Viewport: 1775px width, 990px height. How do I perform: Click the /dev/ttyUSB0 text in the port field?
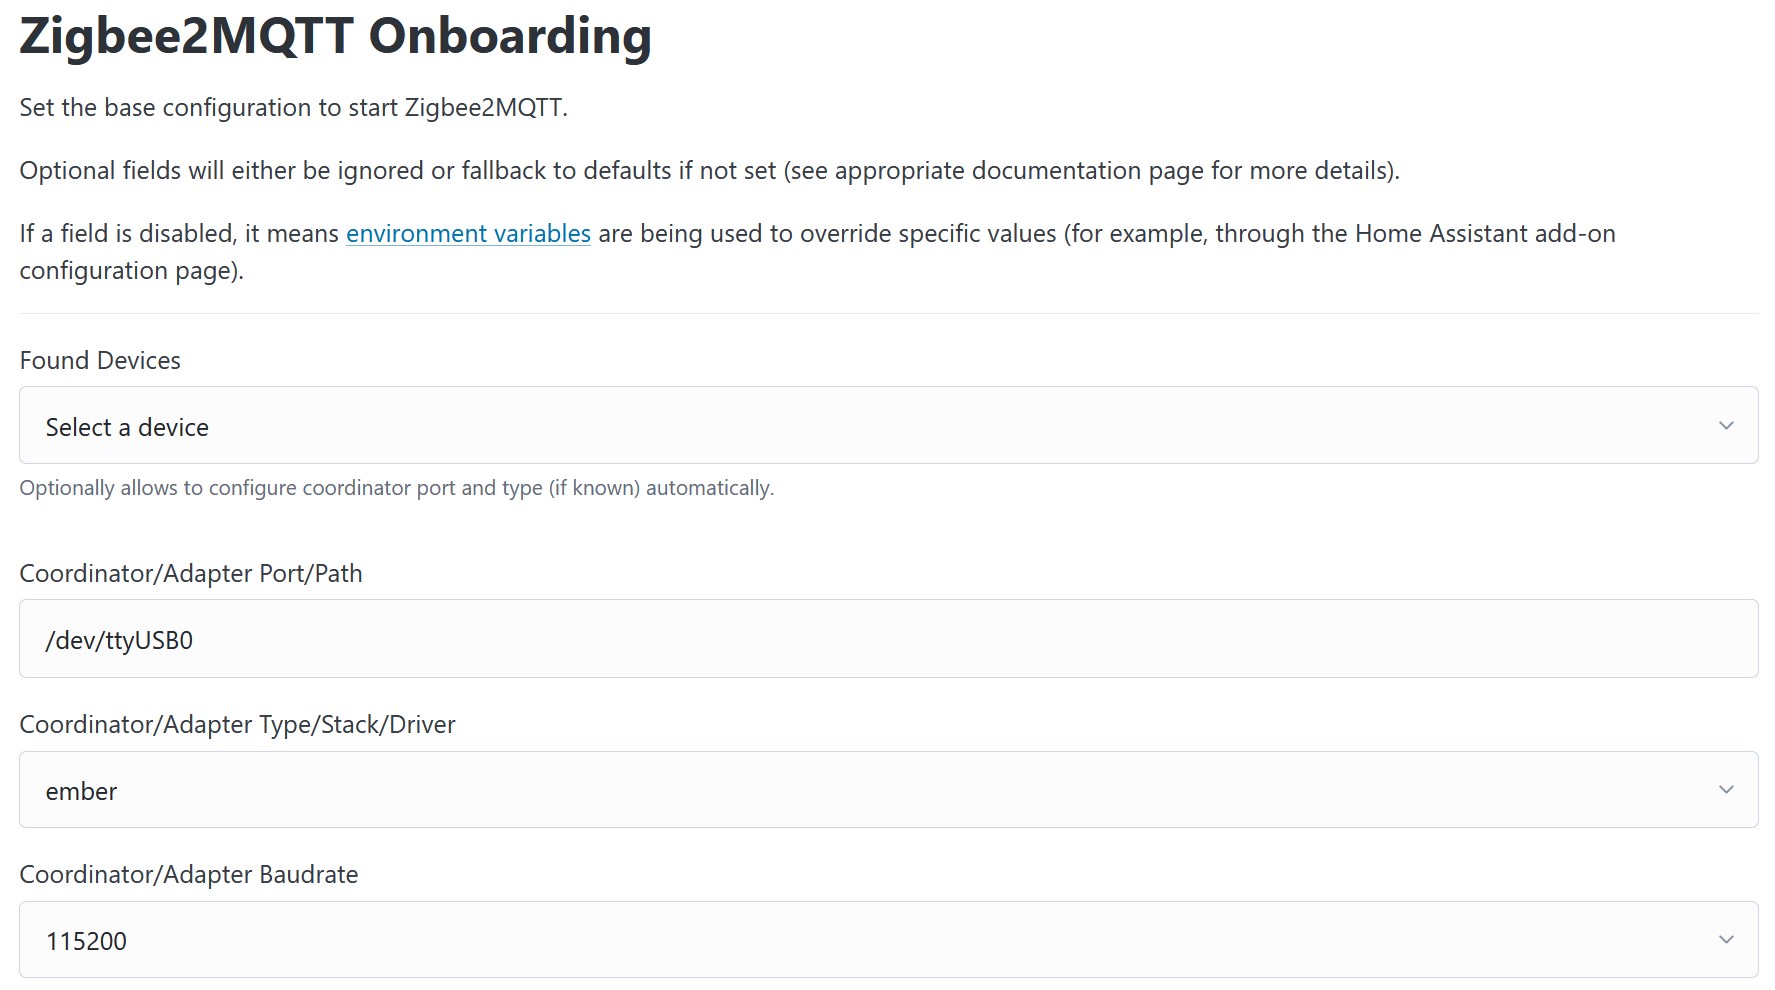click(x=119, y=641)
